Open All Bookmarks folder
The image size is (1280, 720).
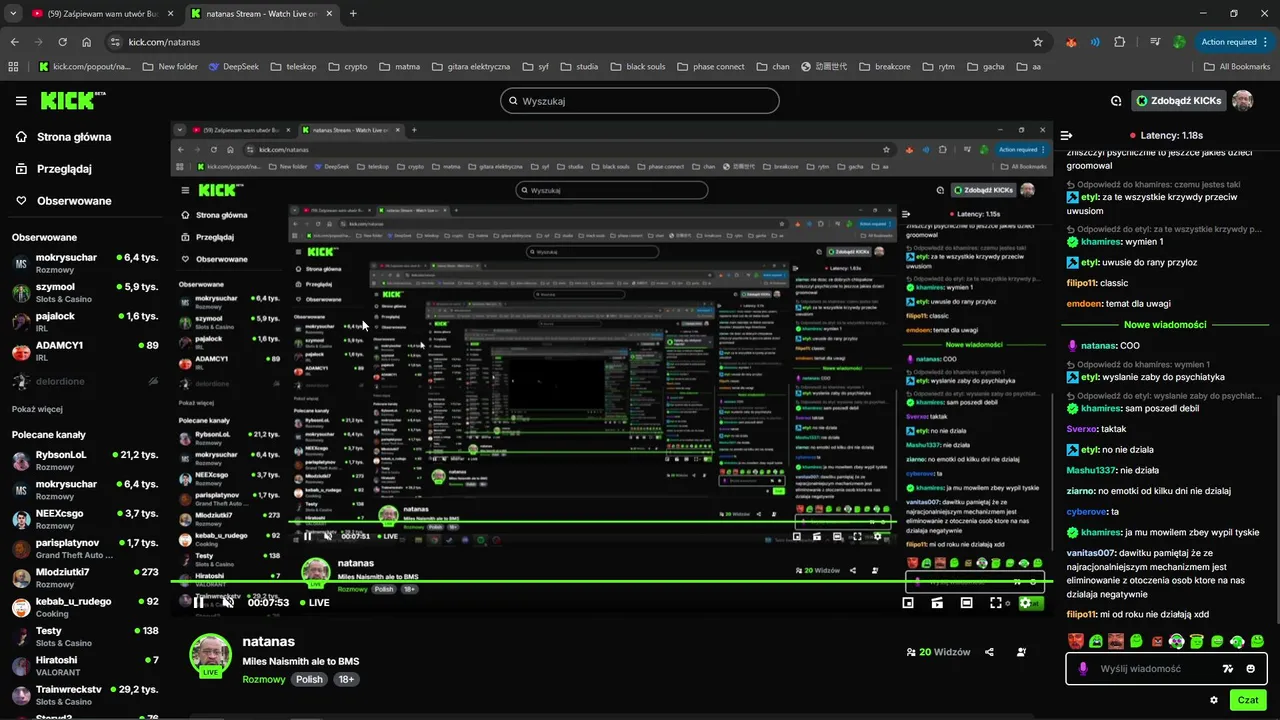coord(1236,67)
